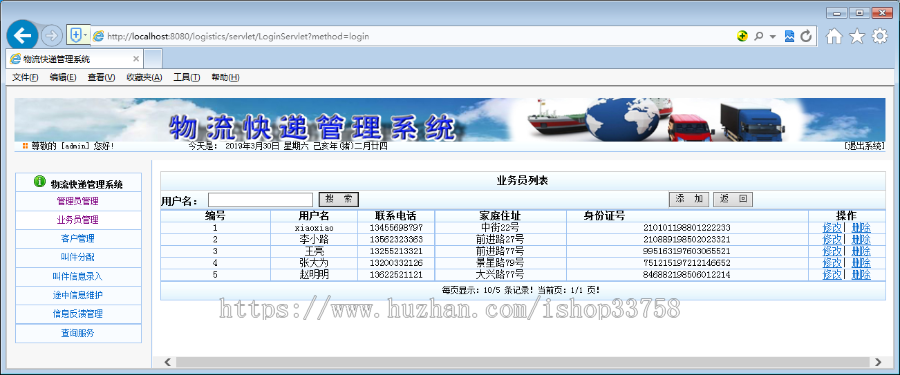900x375 pixels.
Task: Select the address cell 大兴路77号
Action: (x=500, y=275)
